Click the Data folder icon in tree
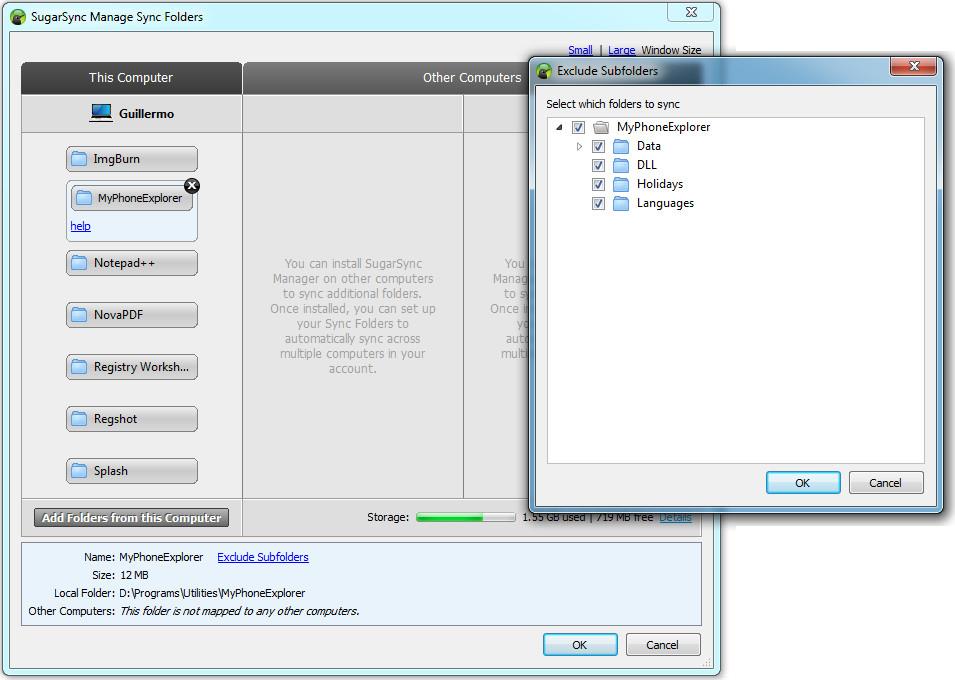Screen dimensions: 955x680 (x=621, y=146)
